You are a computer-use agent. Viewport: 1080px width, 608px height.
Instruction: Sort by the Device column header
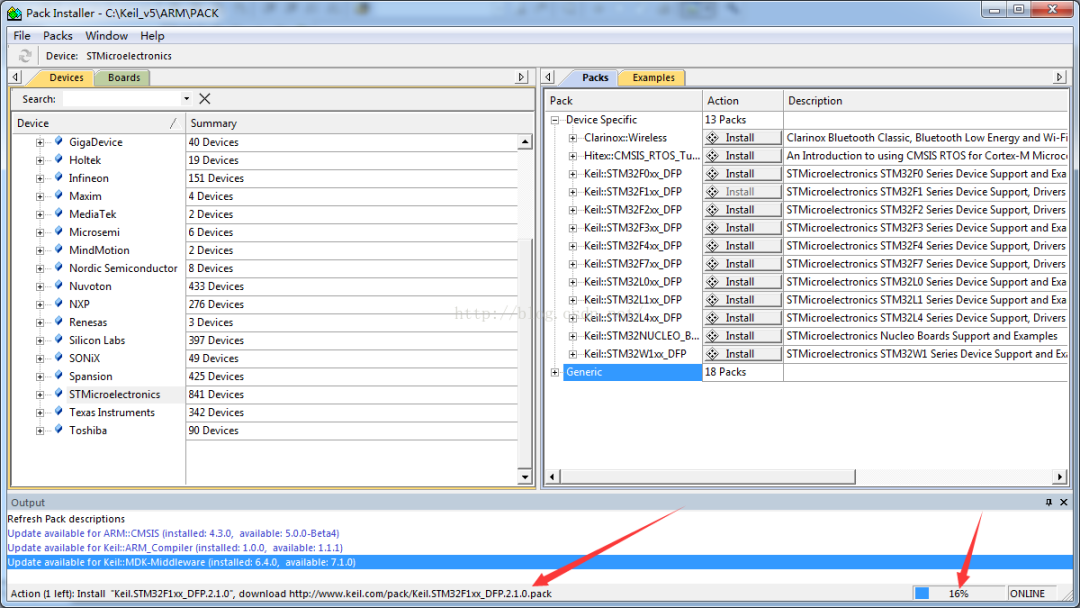point(98,123)
